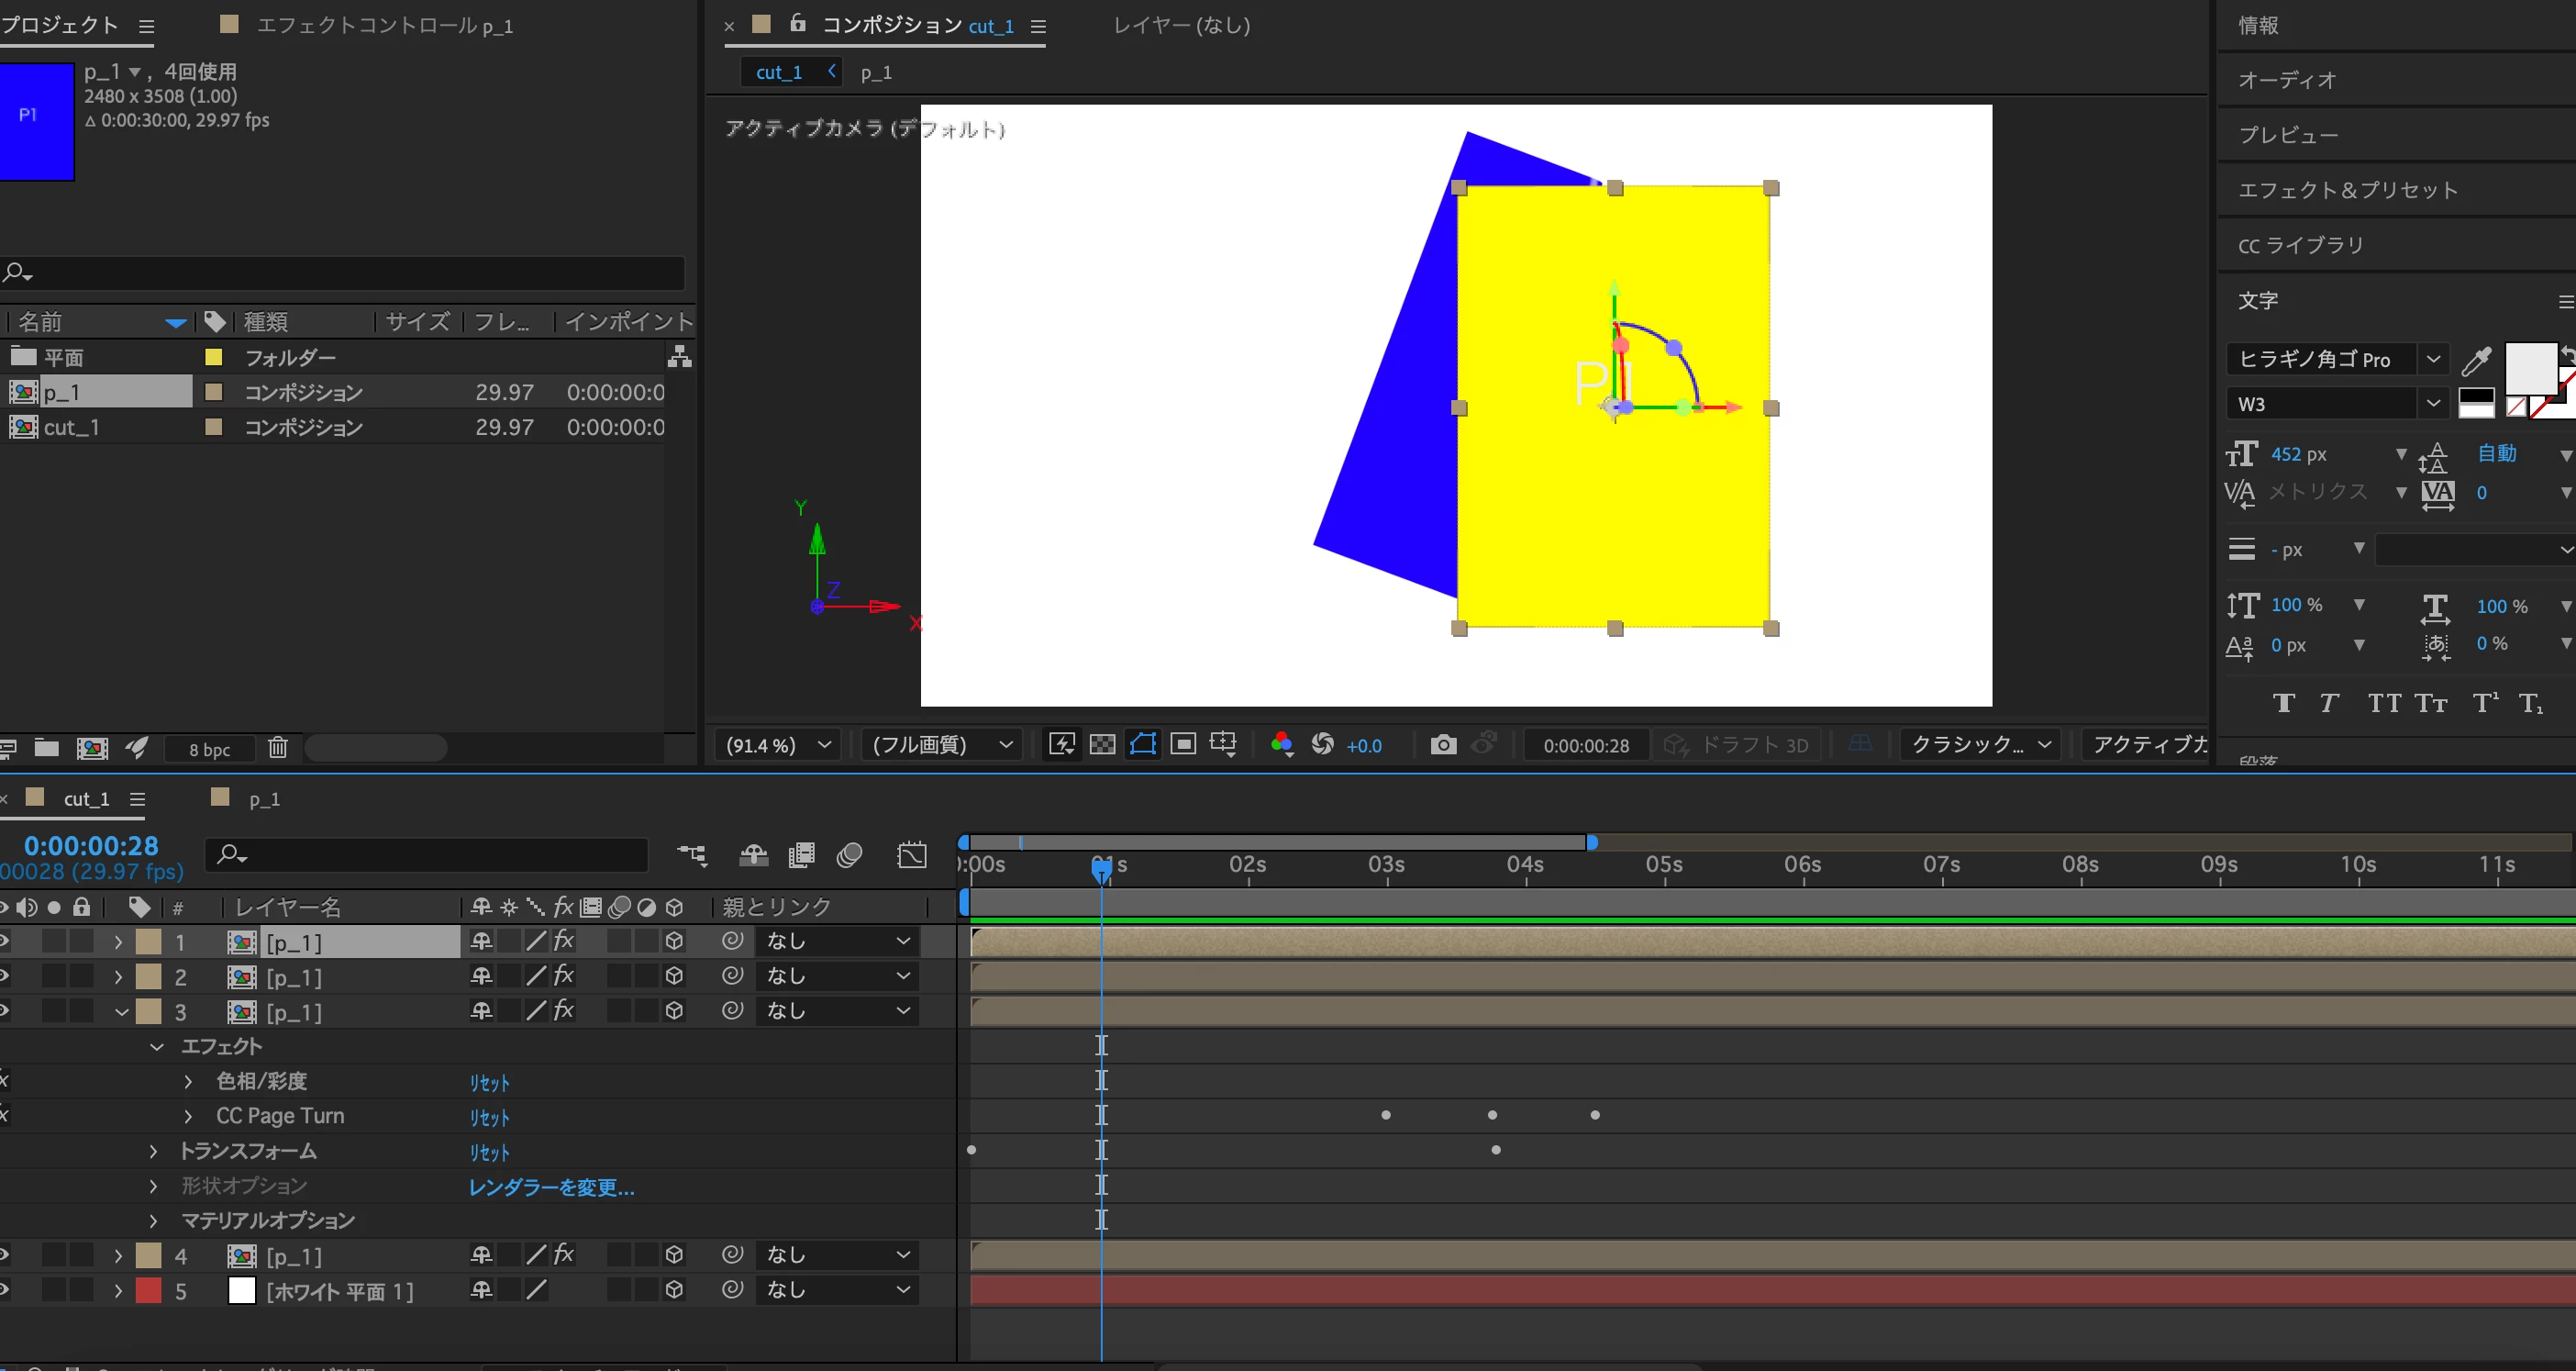Disable the CC Page Turn effect
The height and width of the screenshot is (1371, 2576).
point(4,1115)
